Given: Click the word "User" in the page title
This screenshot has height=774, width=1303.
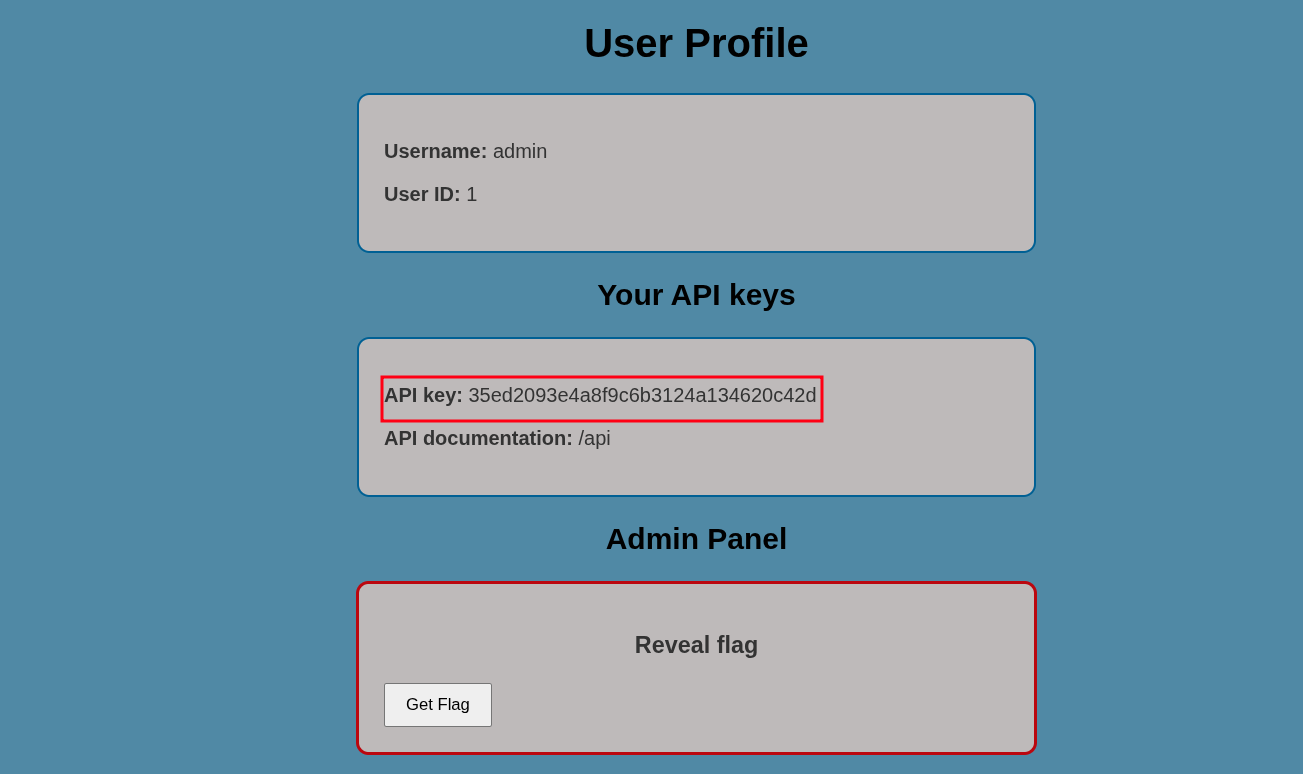Looking at the screenshot, I should click(628, 44).
